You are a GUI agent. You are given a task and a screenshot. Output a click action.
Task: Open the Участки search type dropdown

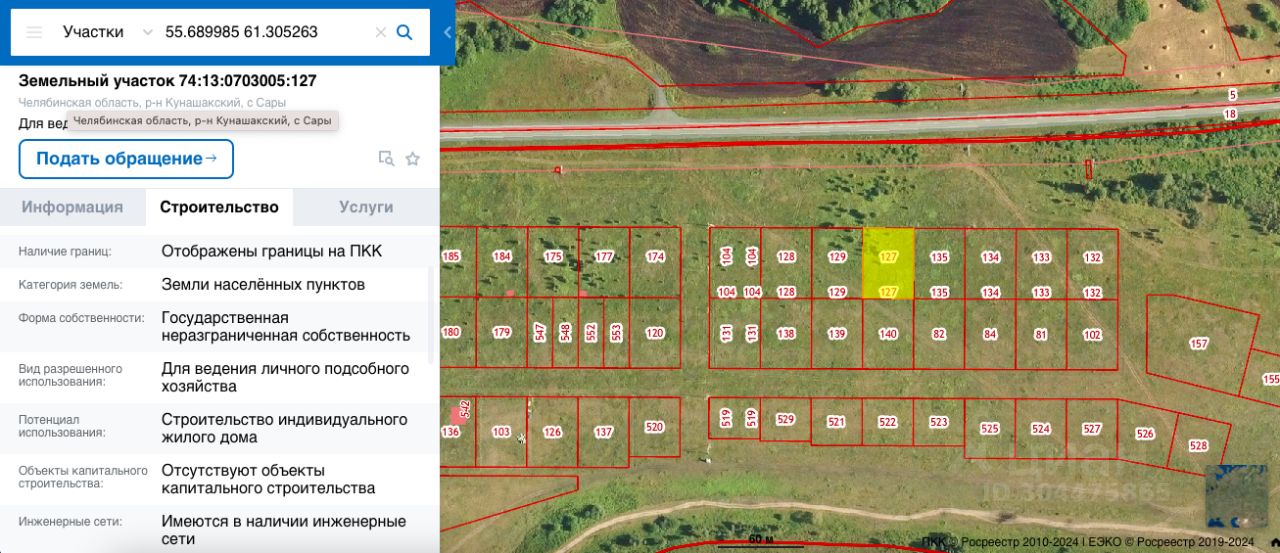tap(107, 32)
